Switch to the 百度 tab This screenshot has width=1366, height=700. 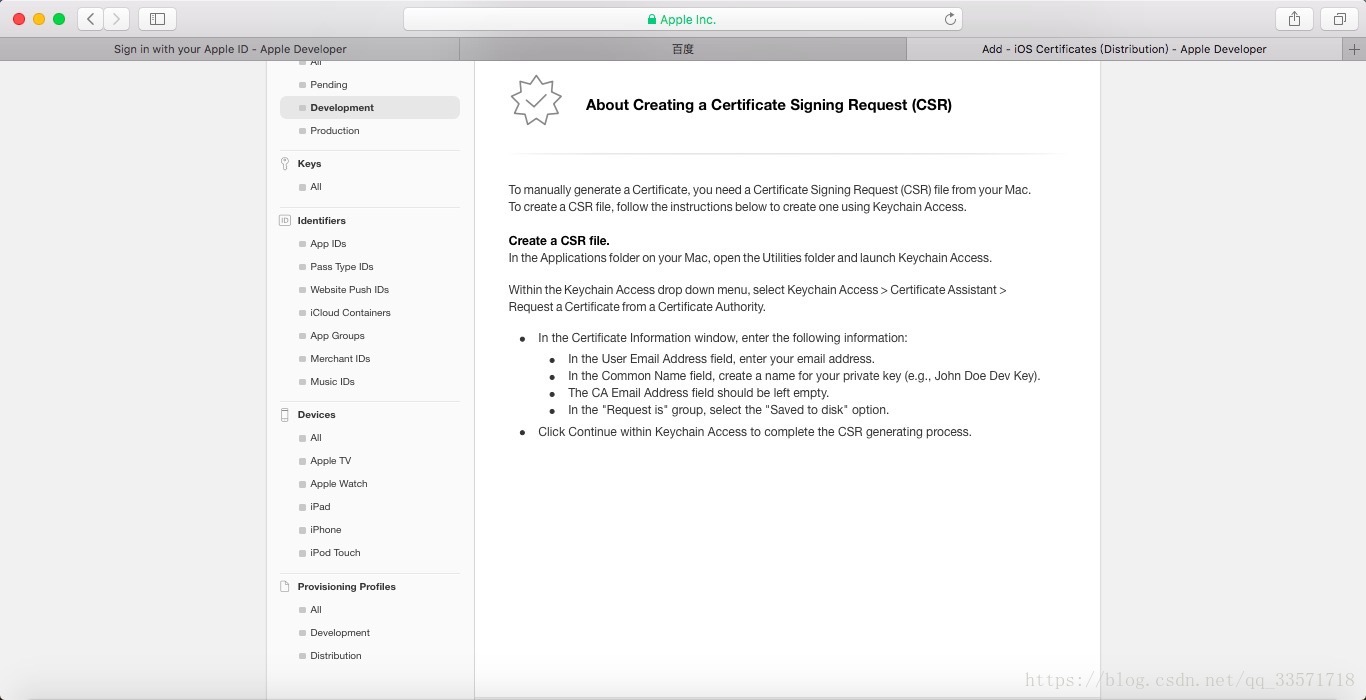683,49
